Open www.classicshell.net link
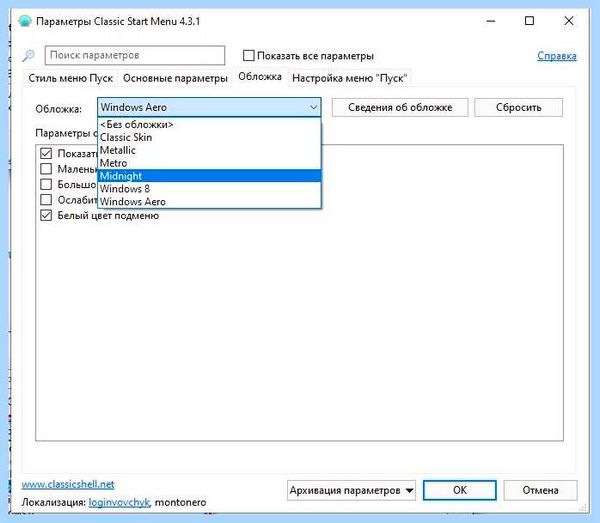Viewport: 600px width, 523px height. tap(68, 484)
